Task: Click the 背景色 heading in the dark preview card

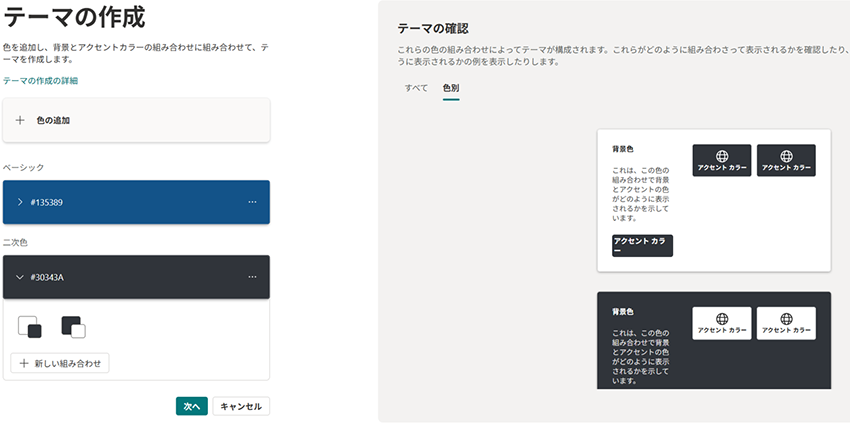Action: pyautogui.click(x=623, y=312)
